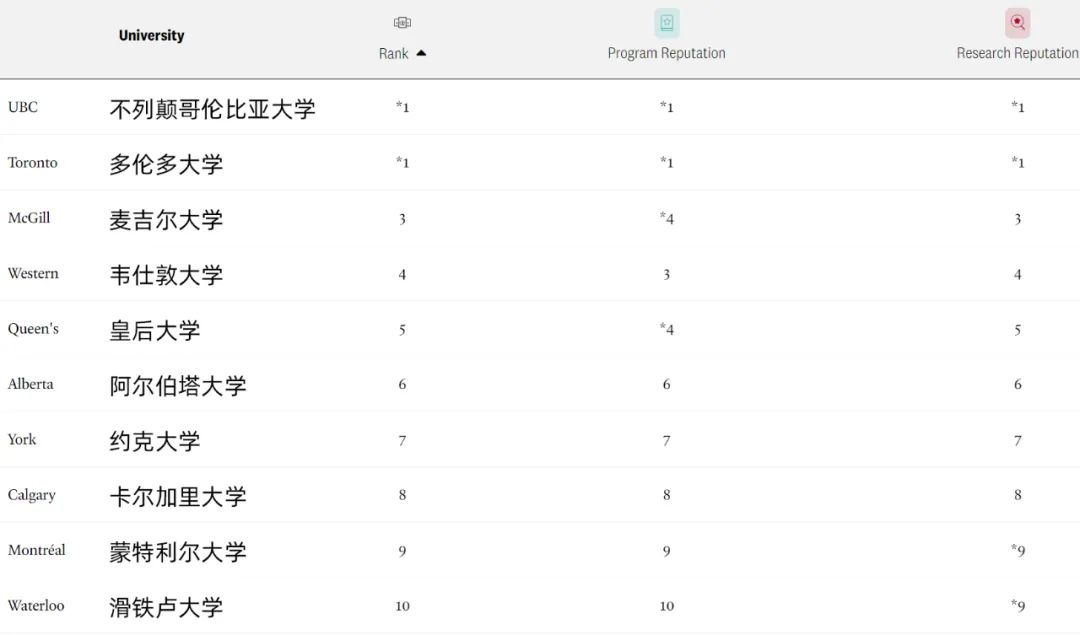Viewport: 1080px width, 635px height.
Task: Click the University column header
Action: point(151,35)
